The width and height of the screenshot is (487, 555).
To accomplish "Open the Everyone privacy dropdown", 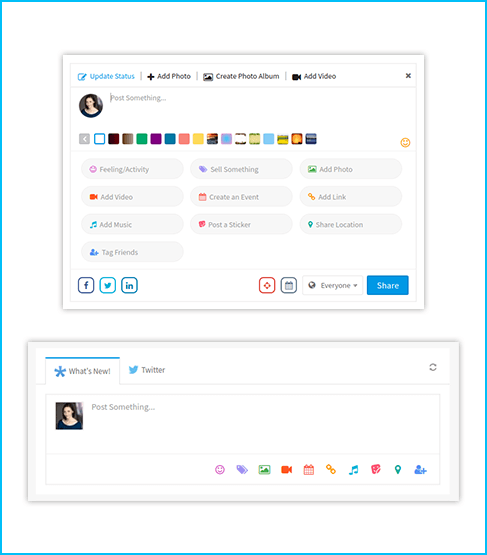I will pos(333,285).
